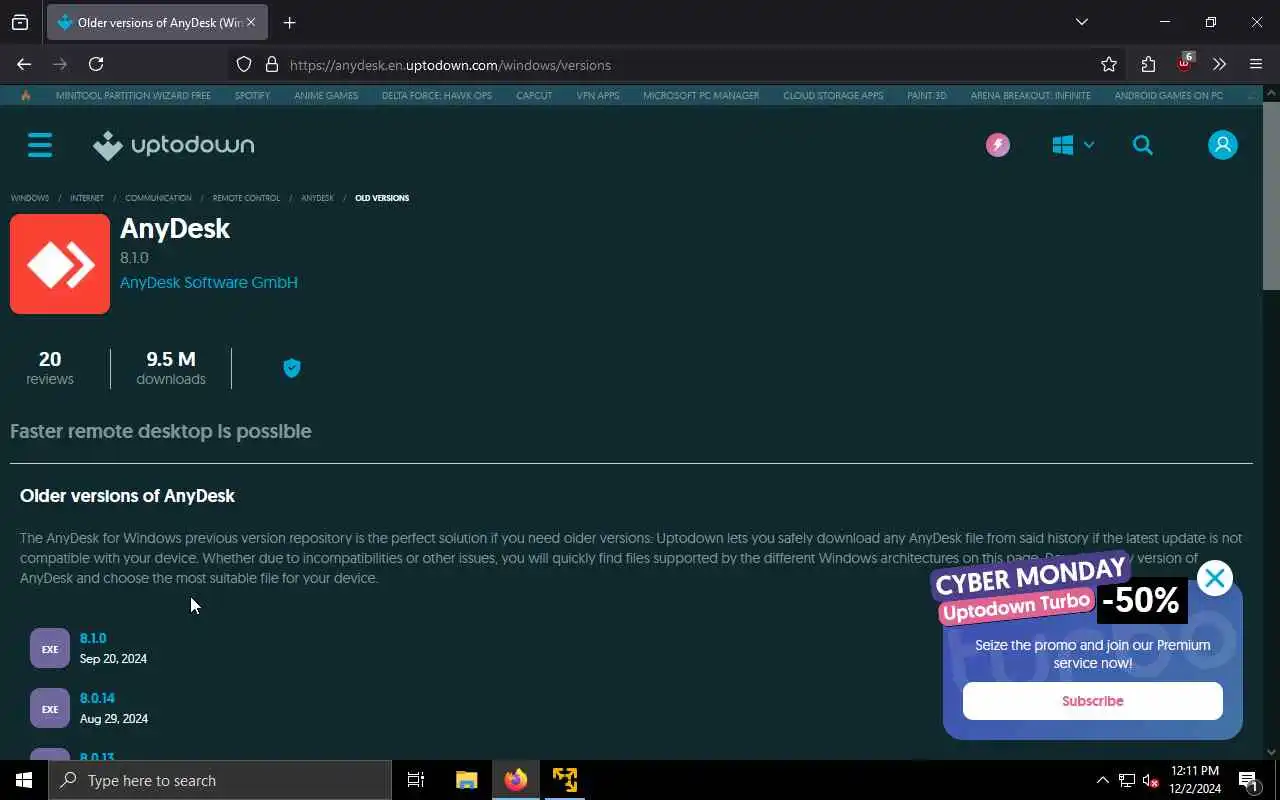Click the taskbar search box
This screenshot has width=1280, height=800.
(220, 780)
